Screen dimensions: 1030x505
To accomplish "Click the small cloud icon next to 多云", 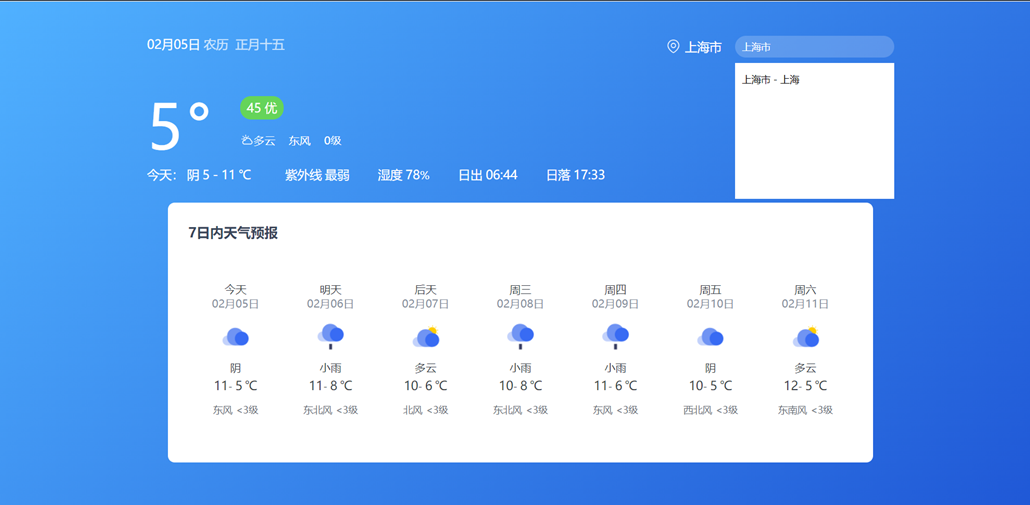I will [246, 141].
